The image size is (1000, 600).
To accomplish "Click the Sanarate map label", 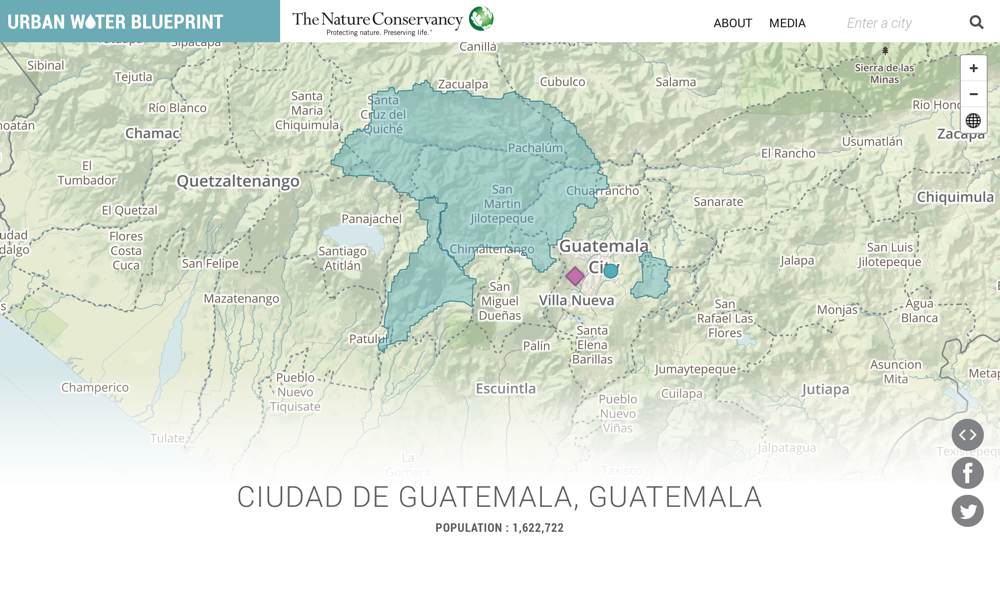I will click(x=718, y=202).
